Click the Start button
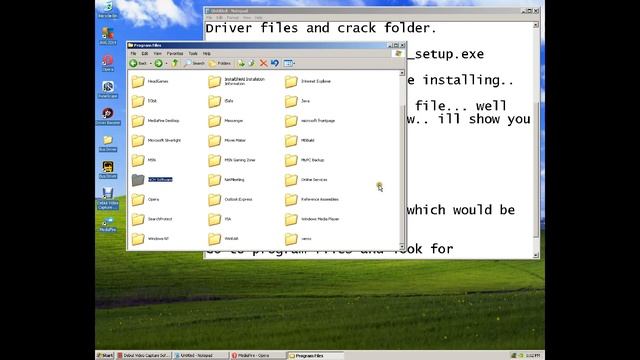Viewport: 640px width, 360px height. (x=105, y=356)
